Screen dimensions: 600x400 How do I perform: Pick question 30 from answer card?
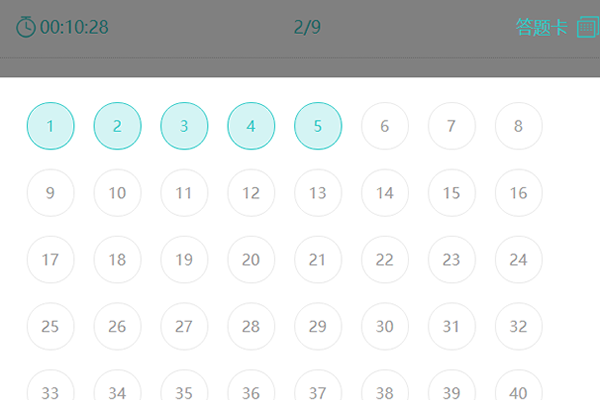coord(385,327)
